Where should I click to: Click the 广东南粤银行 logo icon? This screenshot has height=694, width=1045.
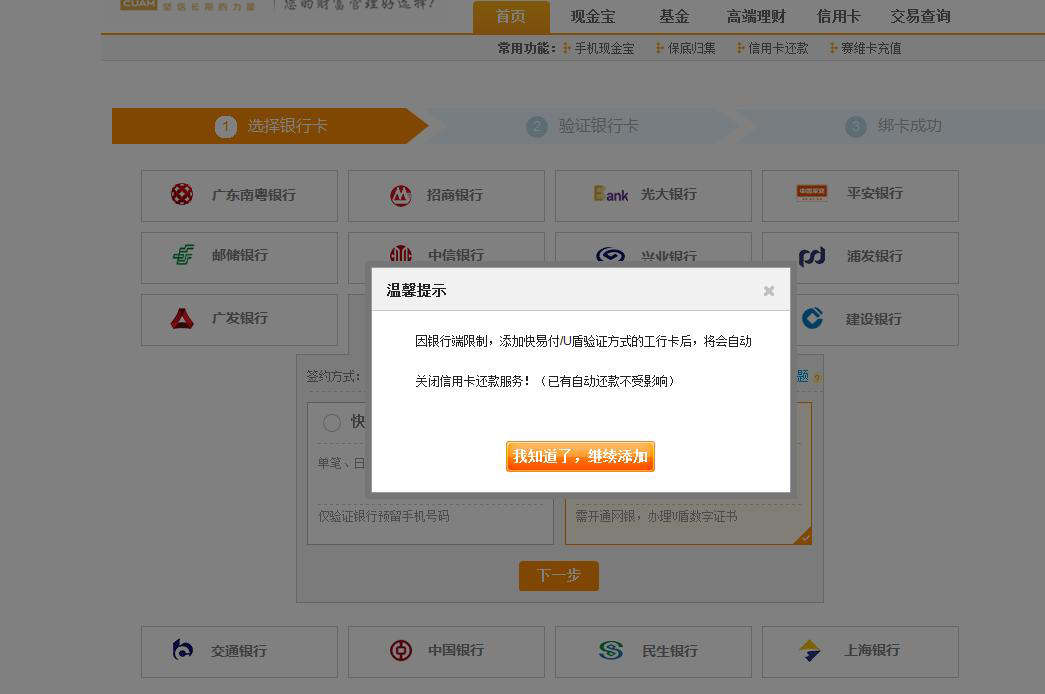pyautogui.click(x=182, y=194)
